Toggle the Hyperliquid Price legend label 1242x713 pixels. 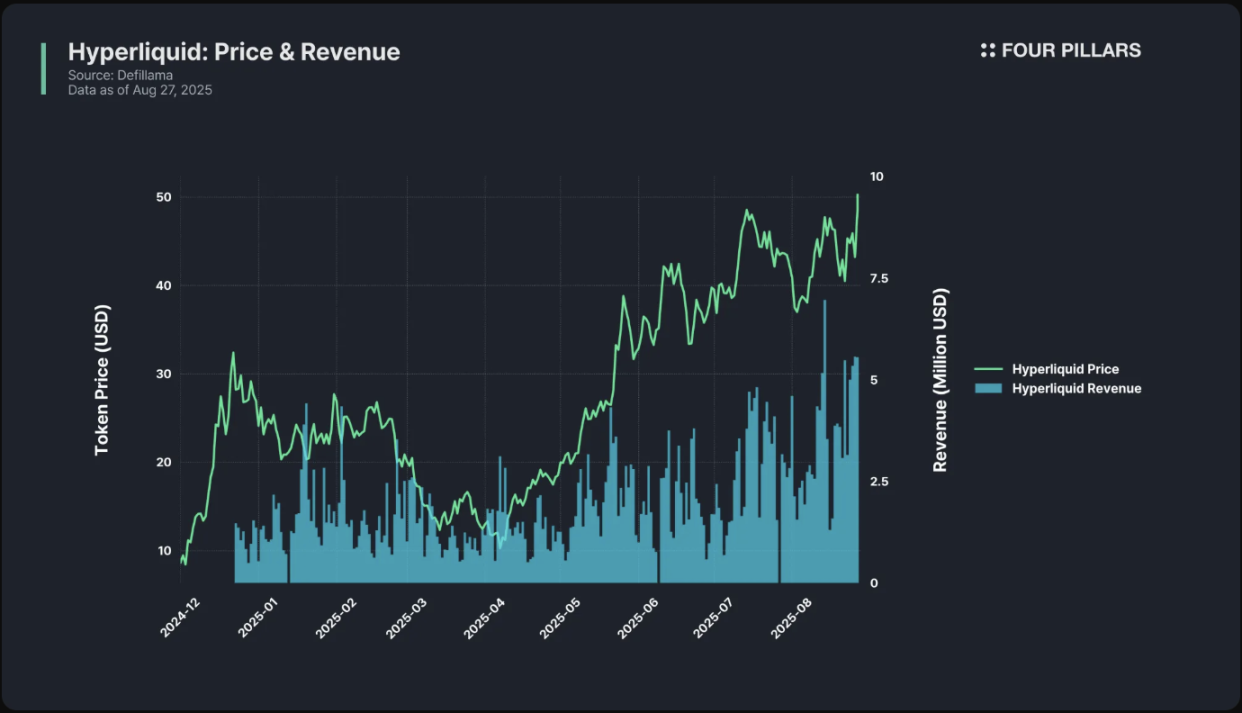coord(1065,369)
